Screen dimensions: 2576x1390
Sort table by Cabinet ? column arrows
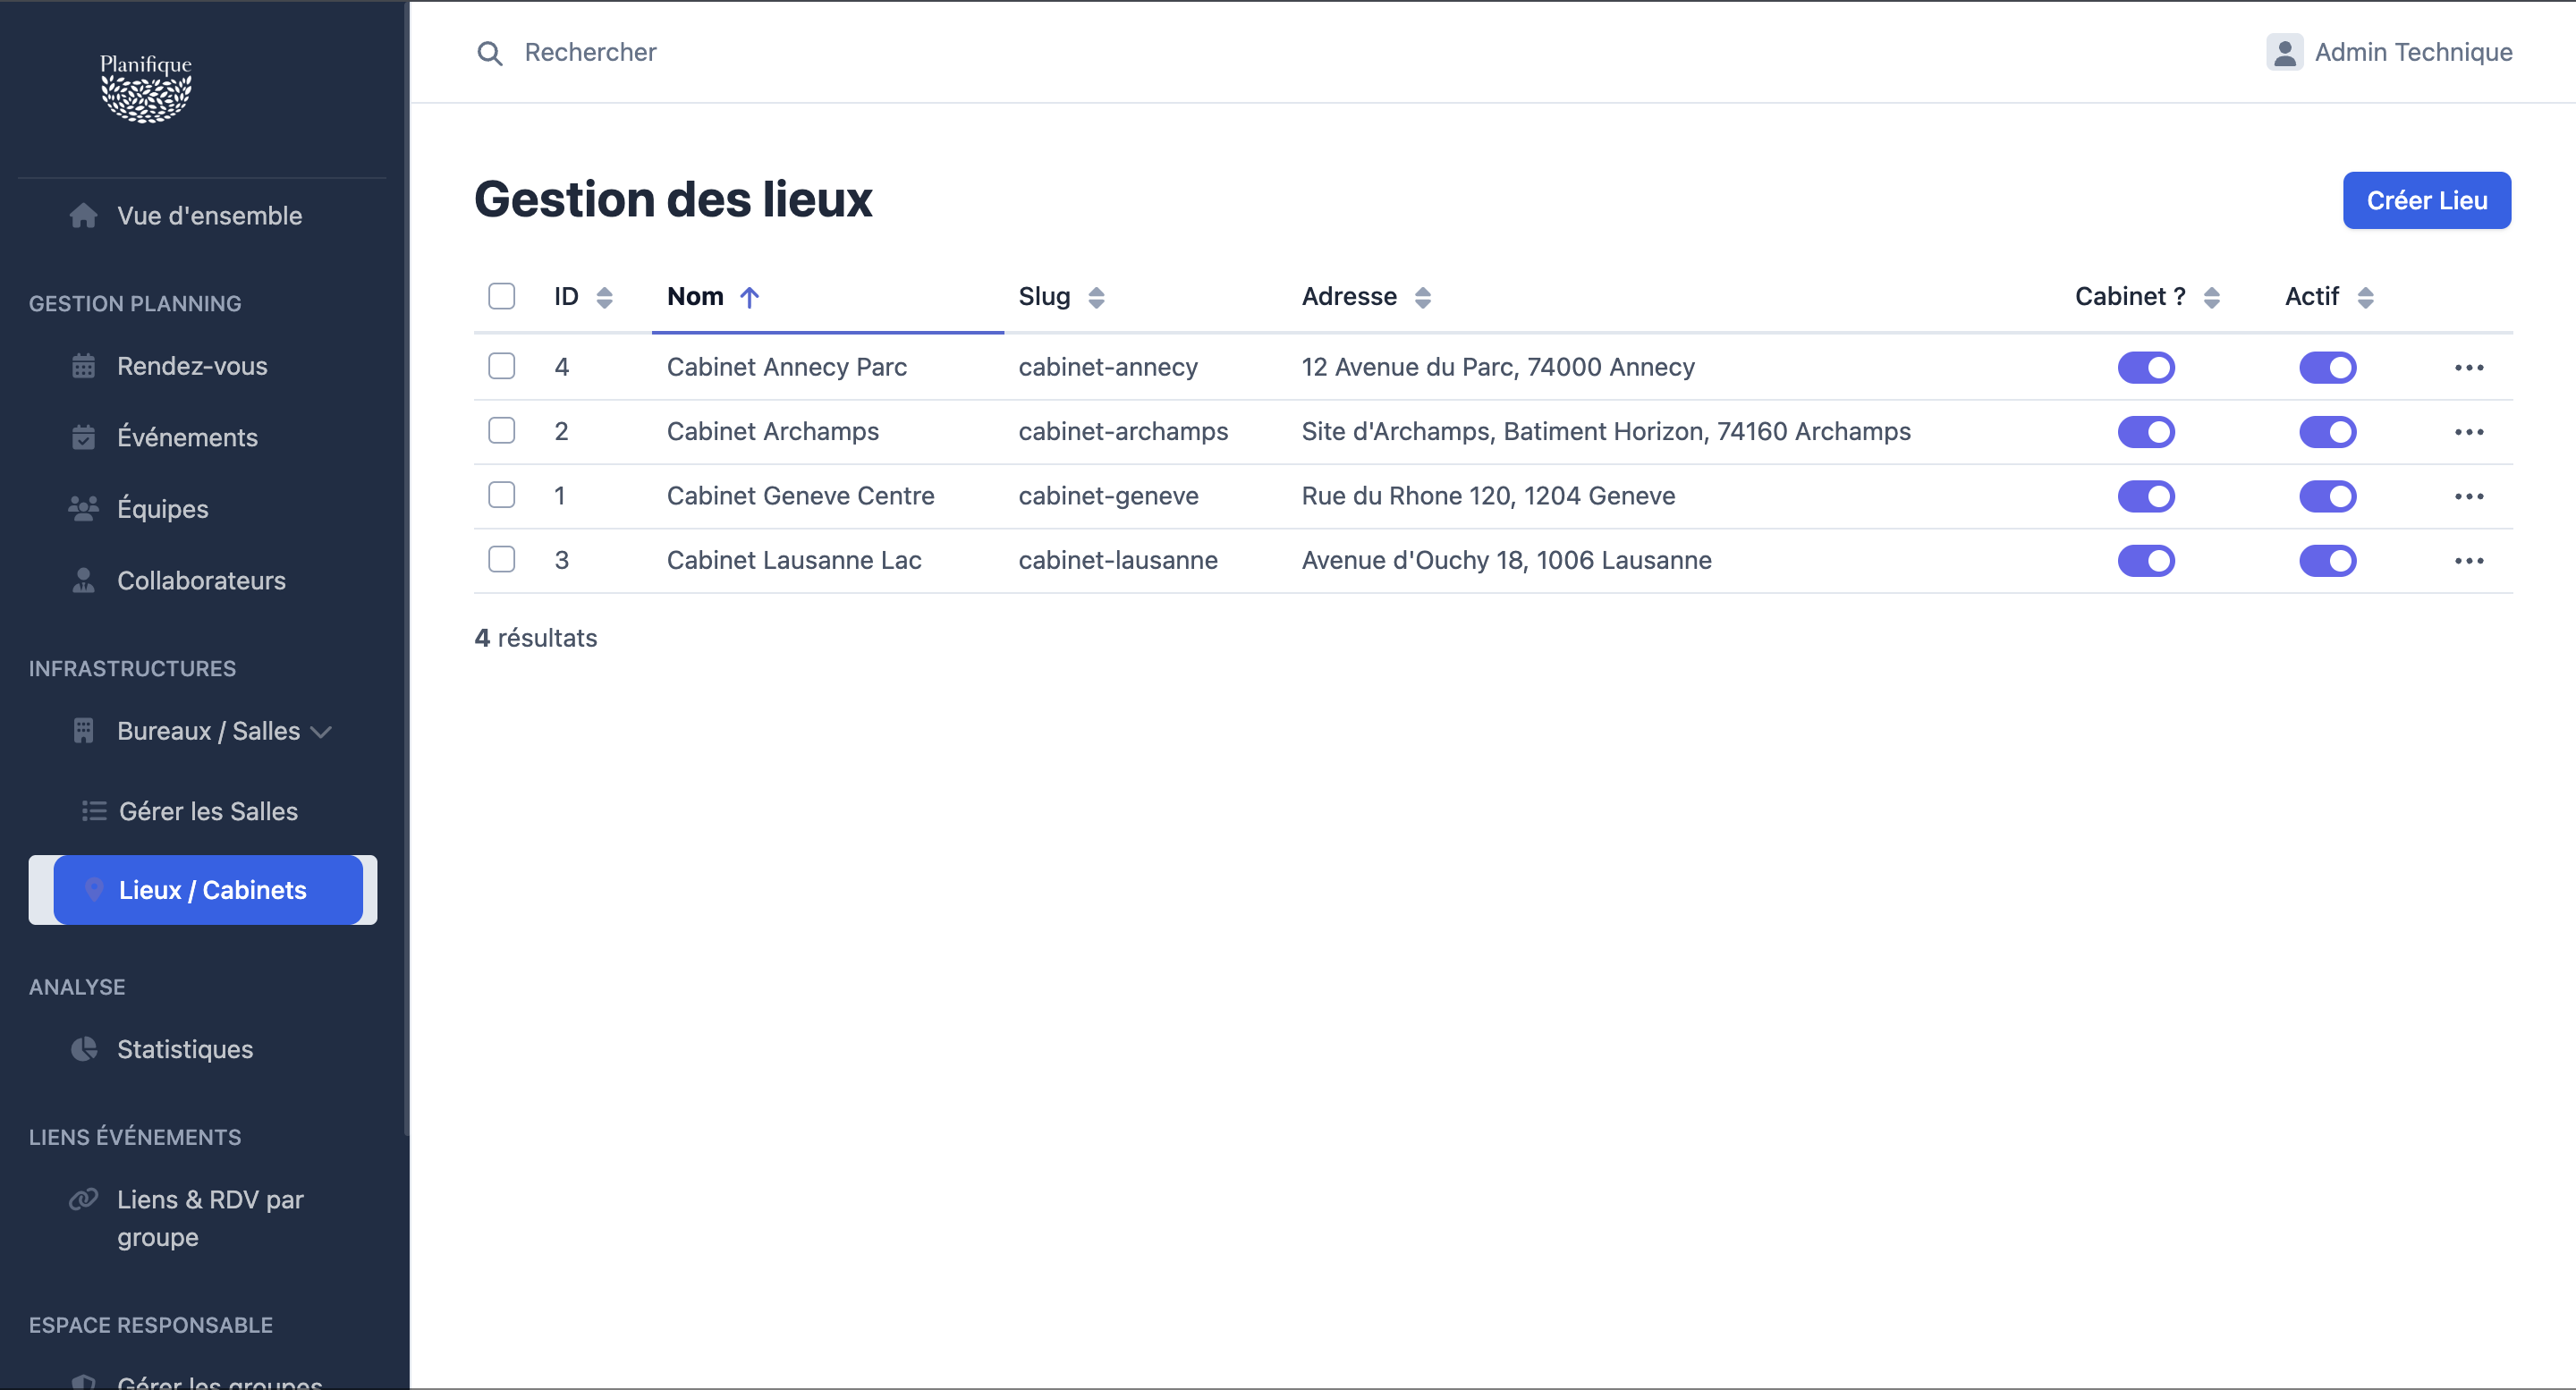click(x=2211, y=297)
